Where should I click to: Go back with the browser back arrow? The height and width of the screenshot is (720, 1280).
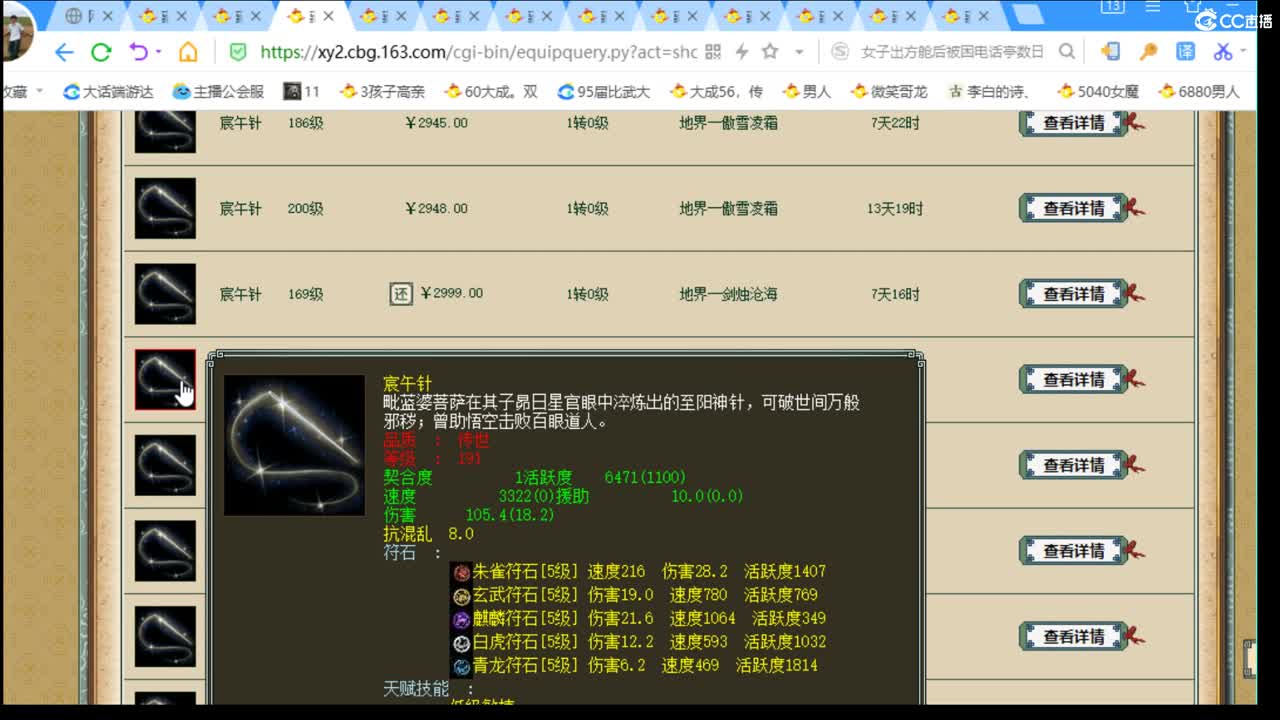tap(64, 52)
